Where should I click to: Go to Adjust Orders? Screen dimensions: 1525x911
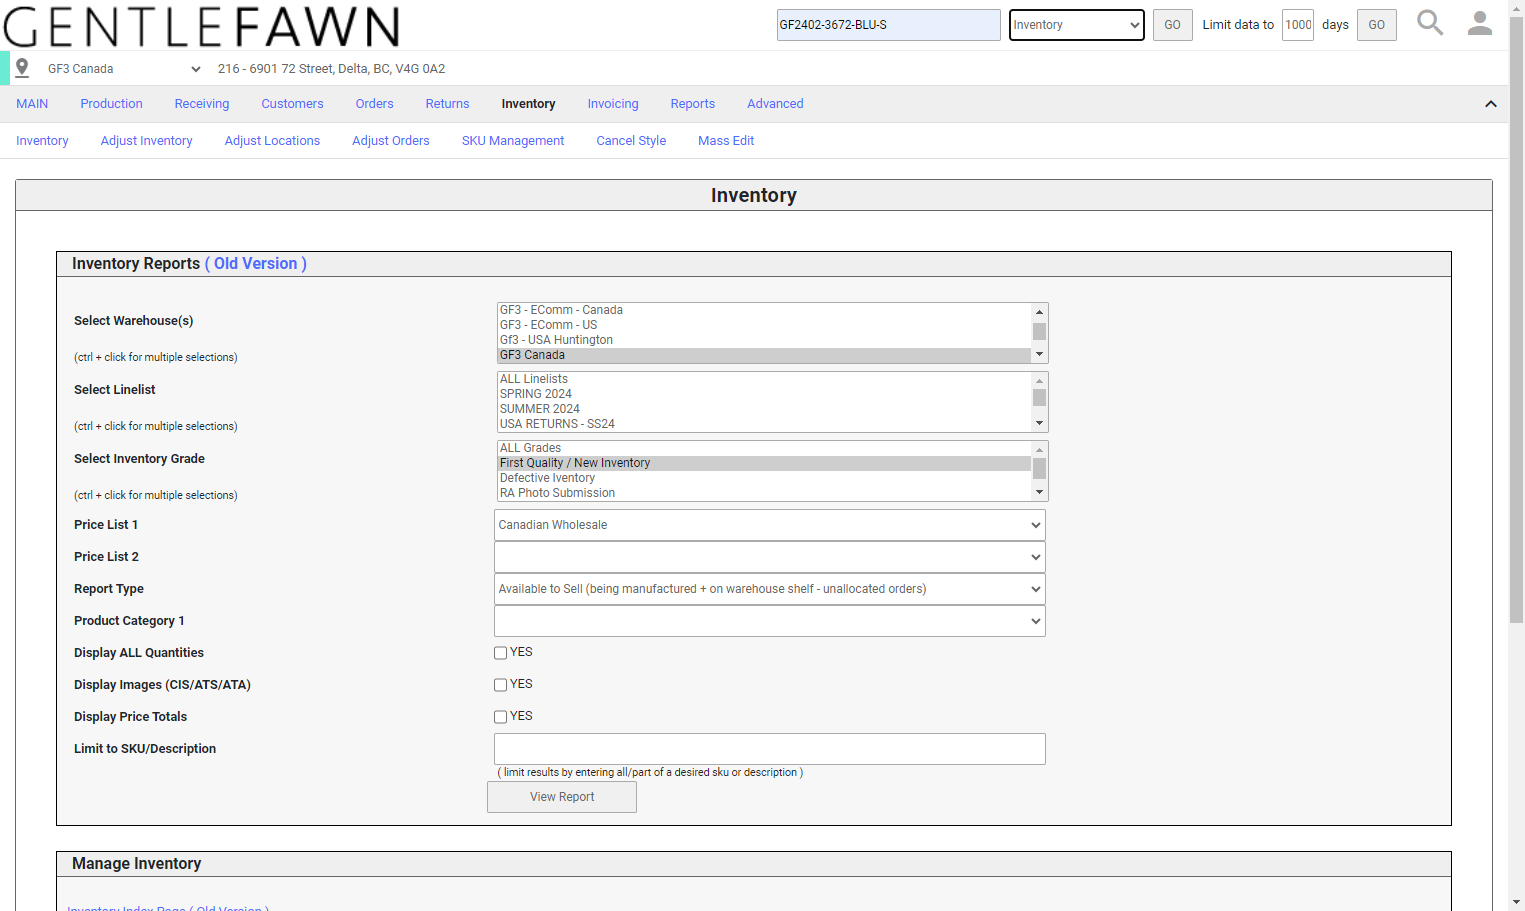(391, 141)
